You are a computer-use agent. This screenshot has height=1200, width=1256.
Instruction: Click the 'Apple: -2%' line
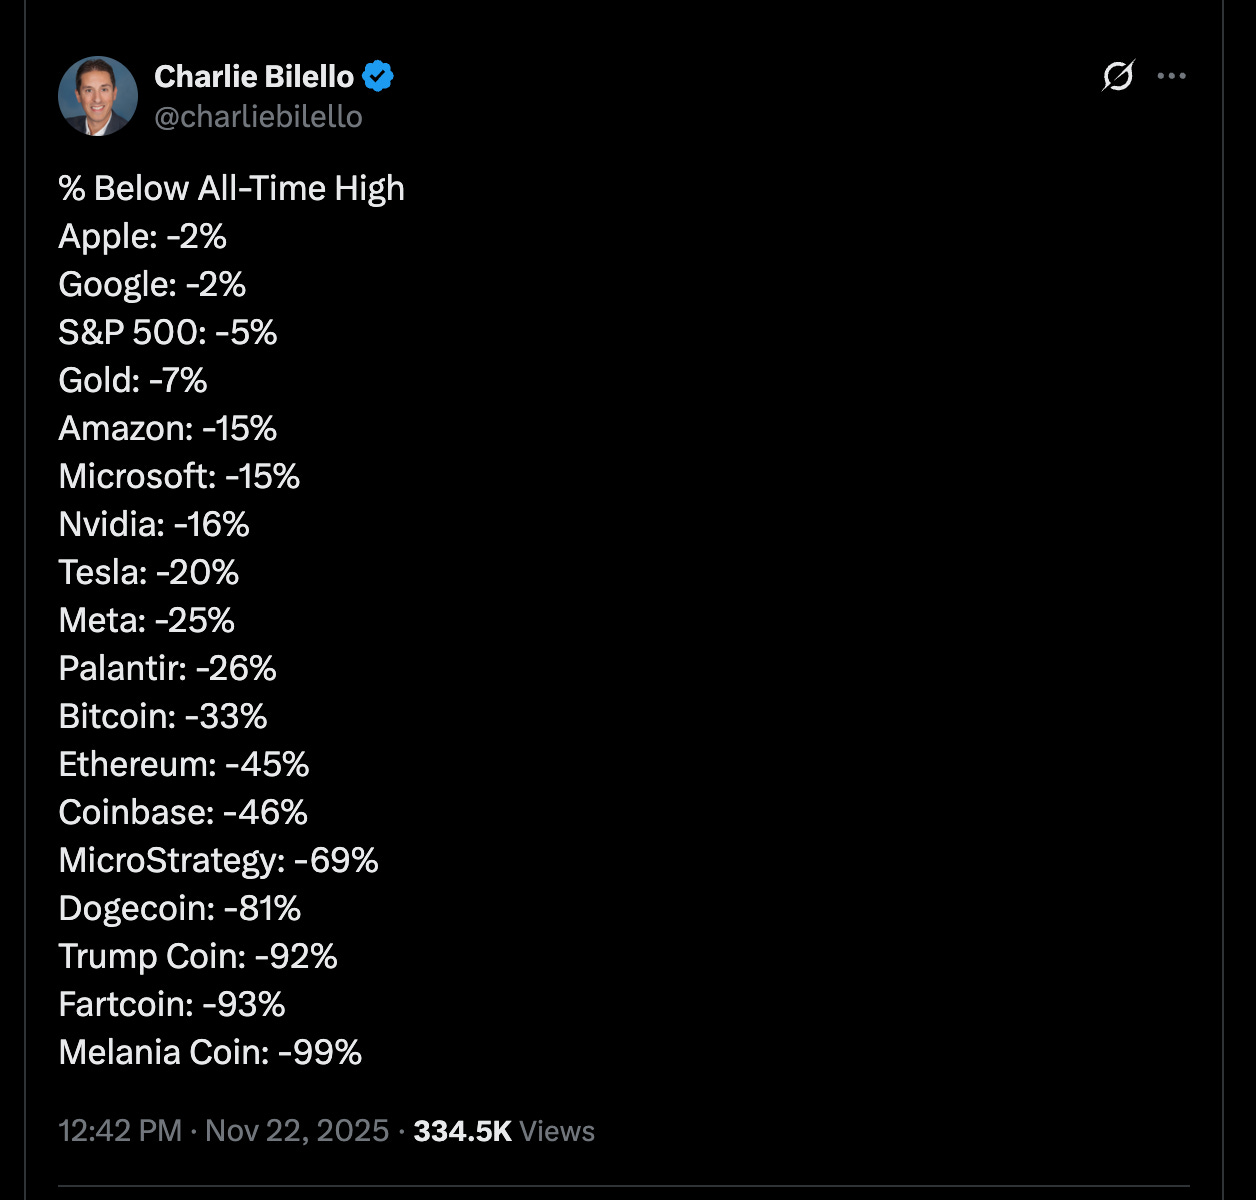point(142,236)
